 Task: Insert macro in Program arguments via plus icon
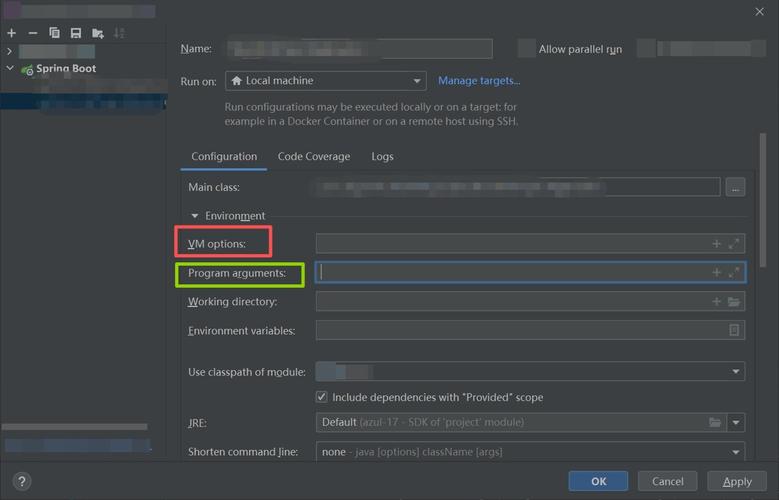coord(716,272)
